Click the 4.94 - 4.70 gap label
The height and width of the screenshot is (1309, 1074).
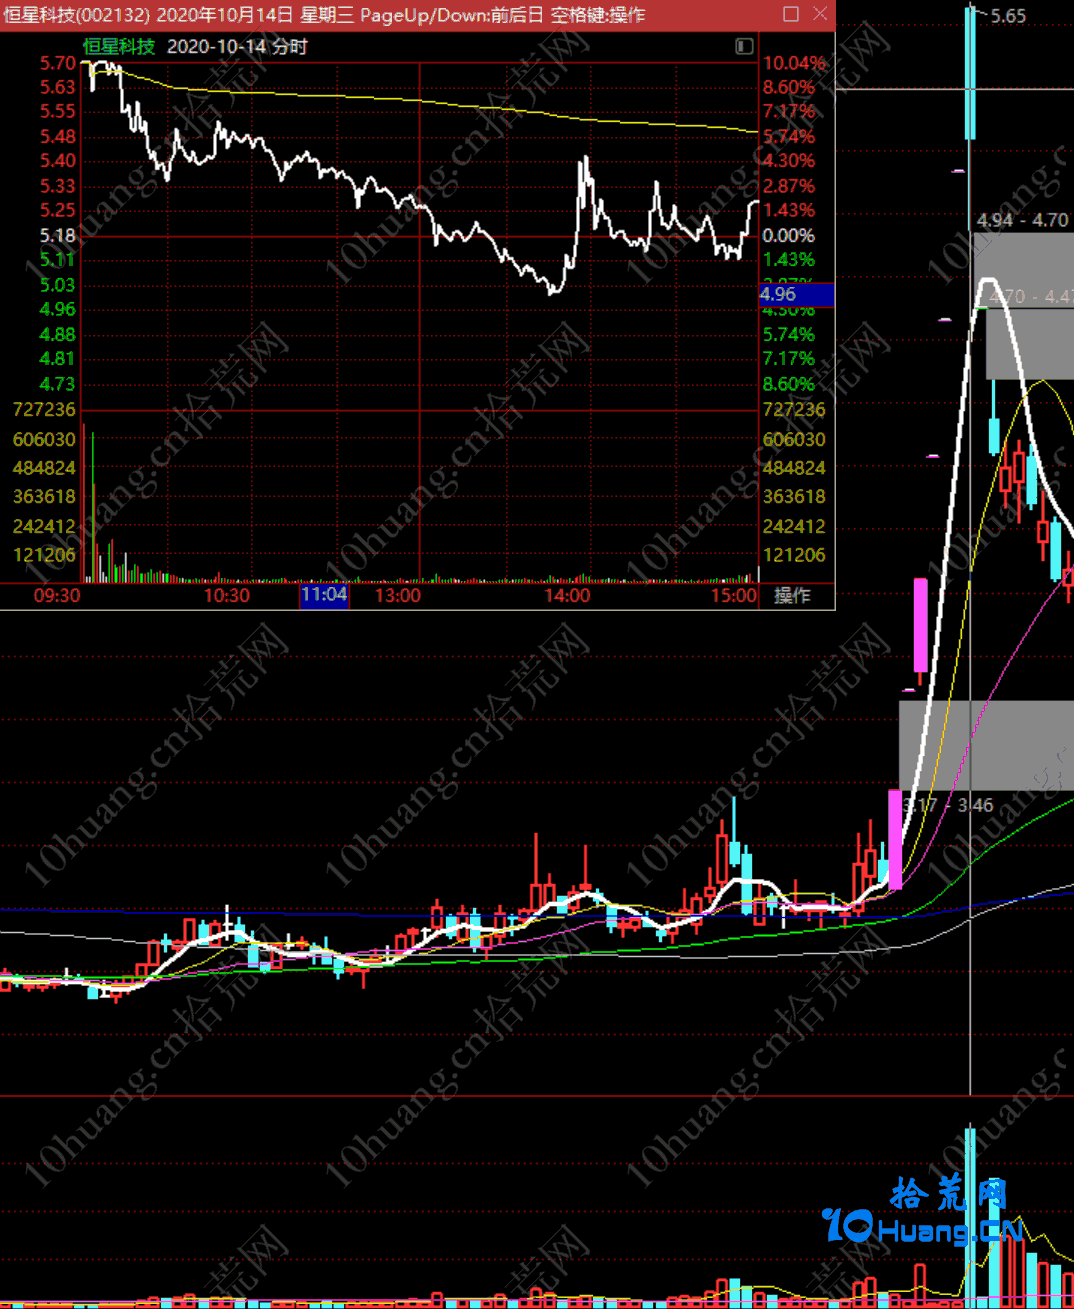click(x=1023, y=220)
